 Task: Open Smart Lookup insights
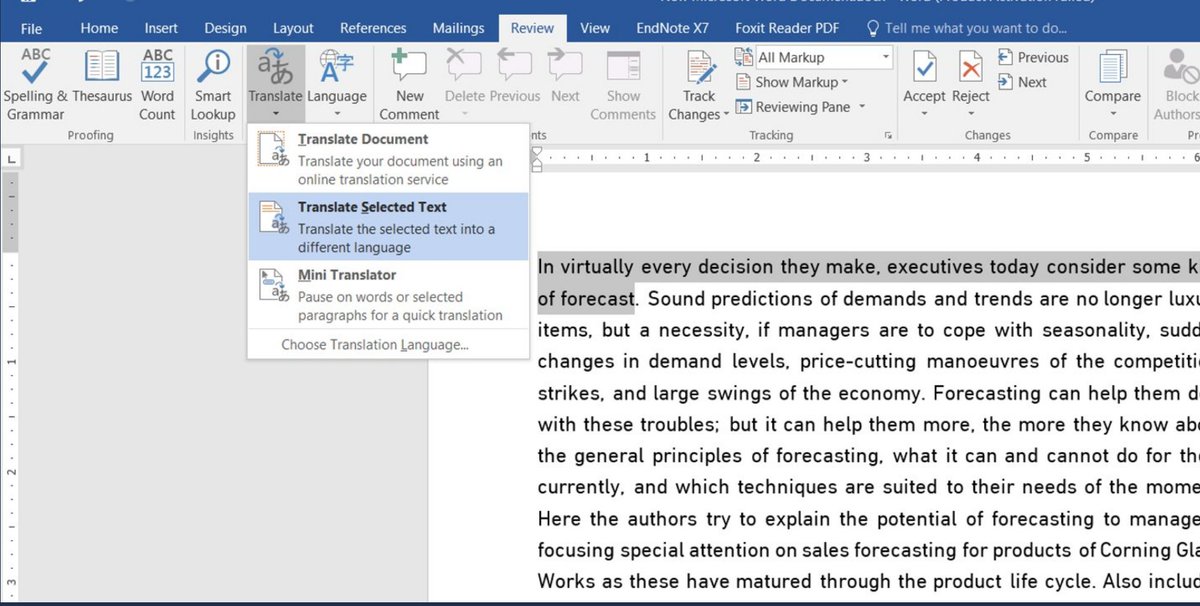point(213,84)
